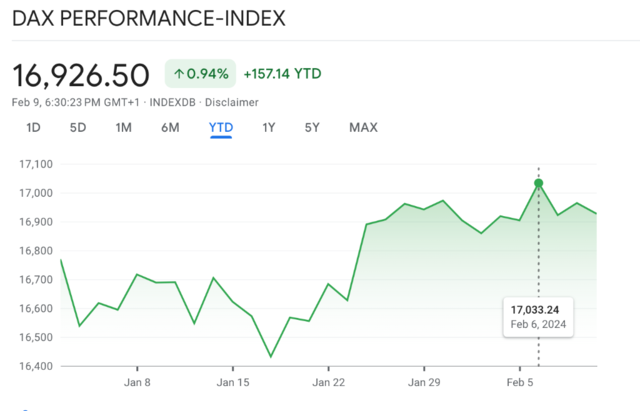Click the +157.14 YTD change label
This screenshot has width=640, height=411.
(x=282, y=74)
